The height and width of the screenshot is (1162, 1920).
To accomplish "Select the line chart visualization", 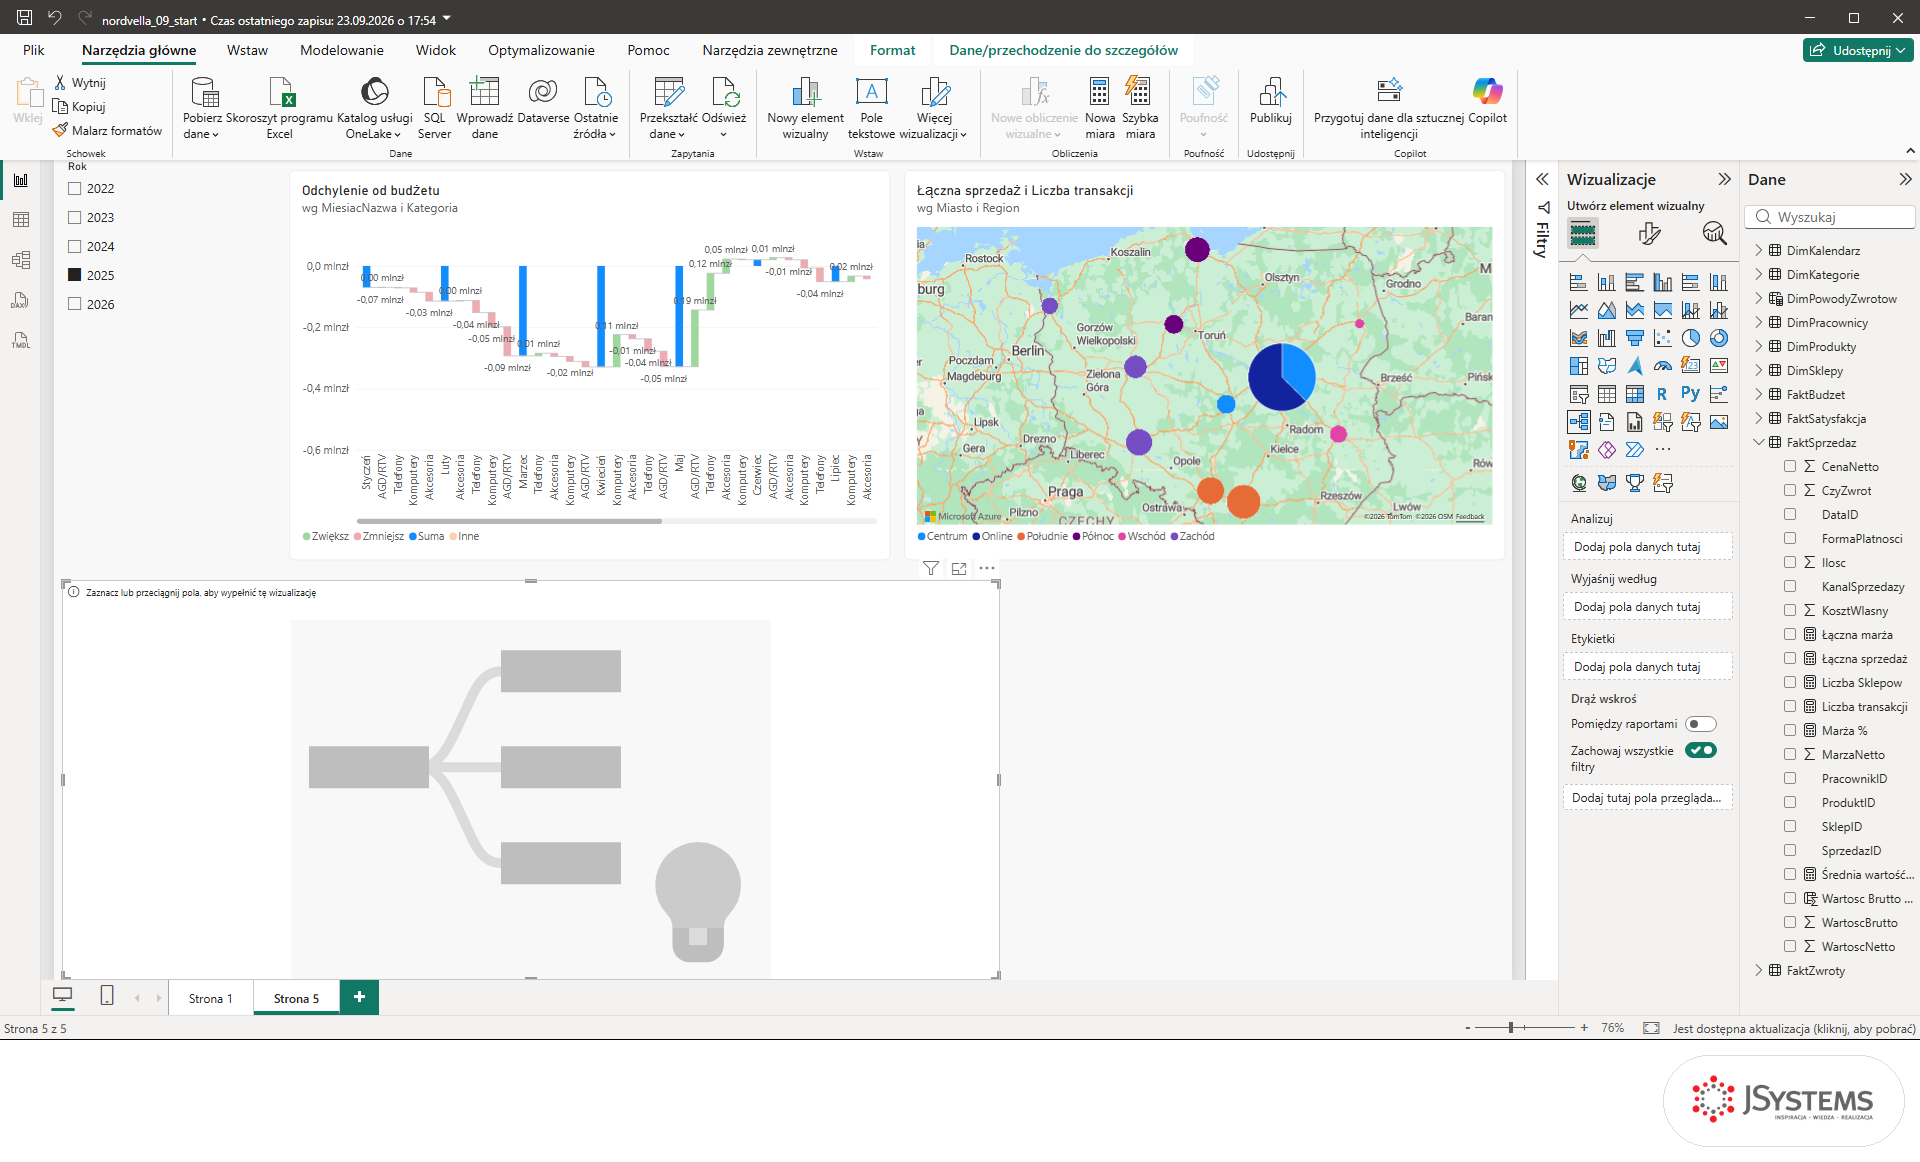I will pyautogui.click(x=1578, y=310).
